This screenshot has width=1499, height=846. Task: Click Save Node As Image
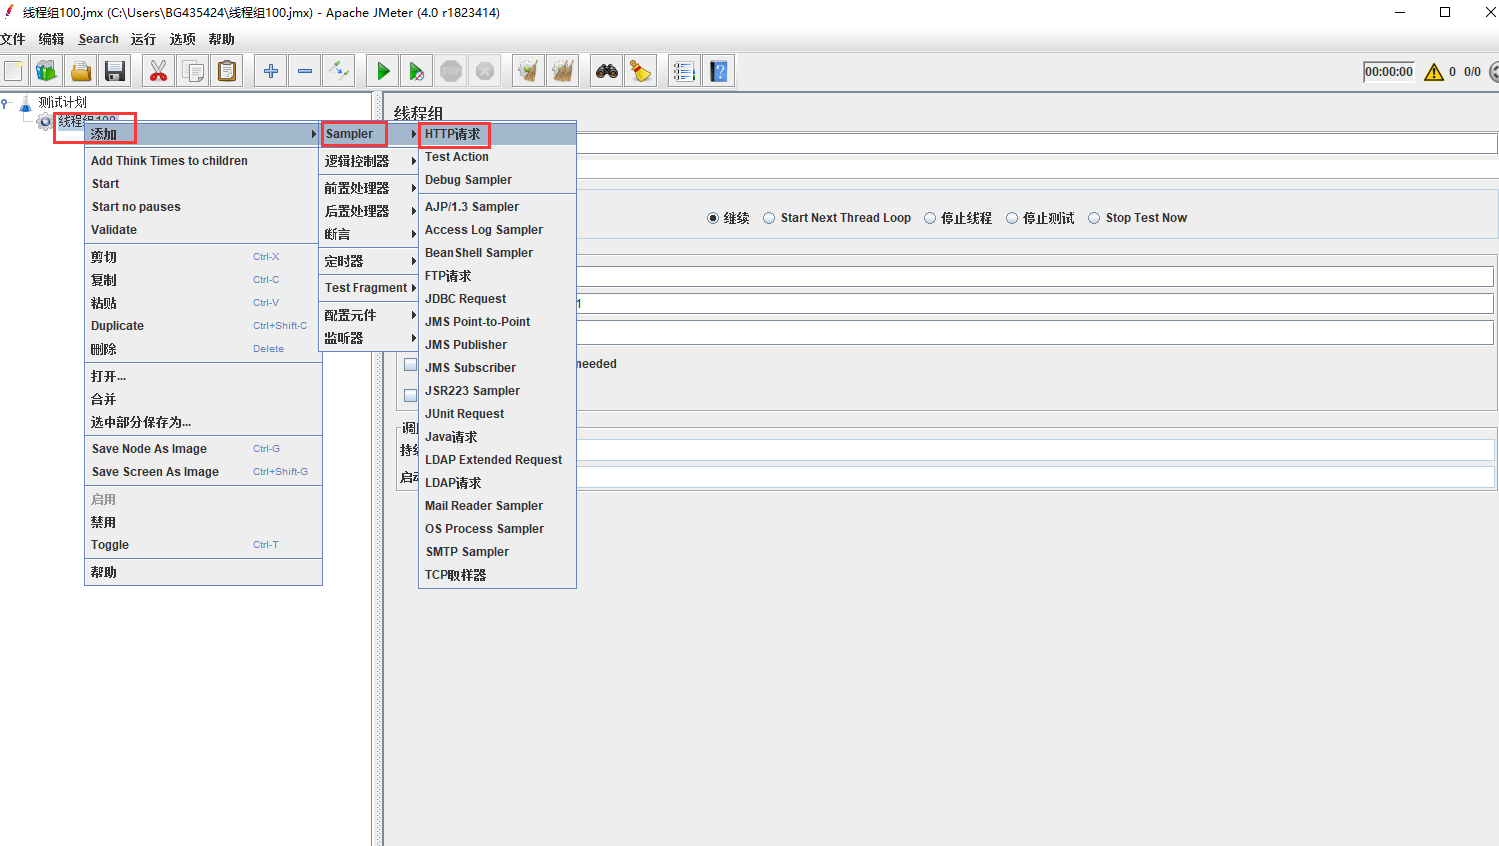[x=203, y=449]
